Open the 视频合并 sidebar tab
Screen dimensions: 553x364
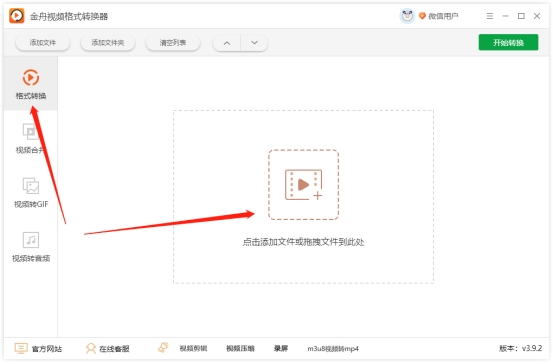coord(31,139)
